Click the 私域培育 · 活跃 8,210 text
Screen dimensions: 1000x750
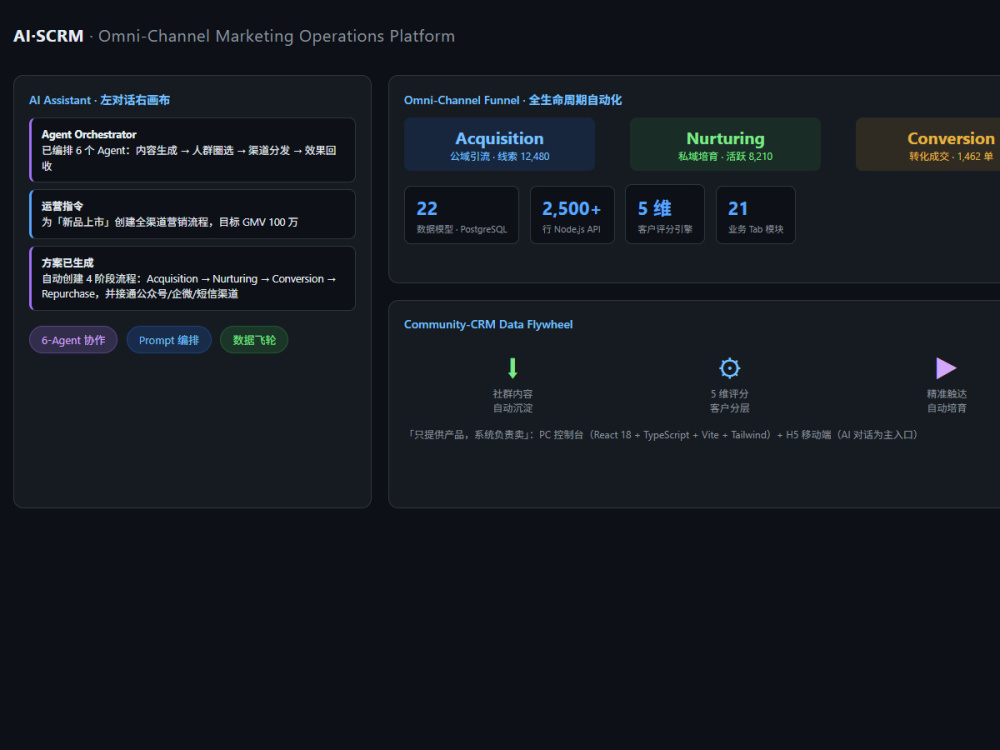[725, 157]
